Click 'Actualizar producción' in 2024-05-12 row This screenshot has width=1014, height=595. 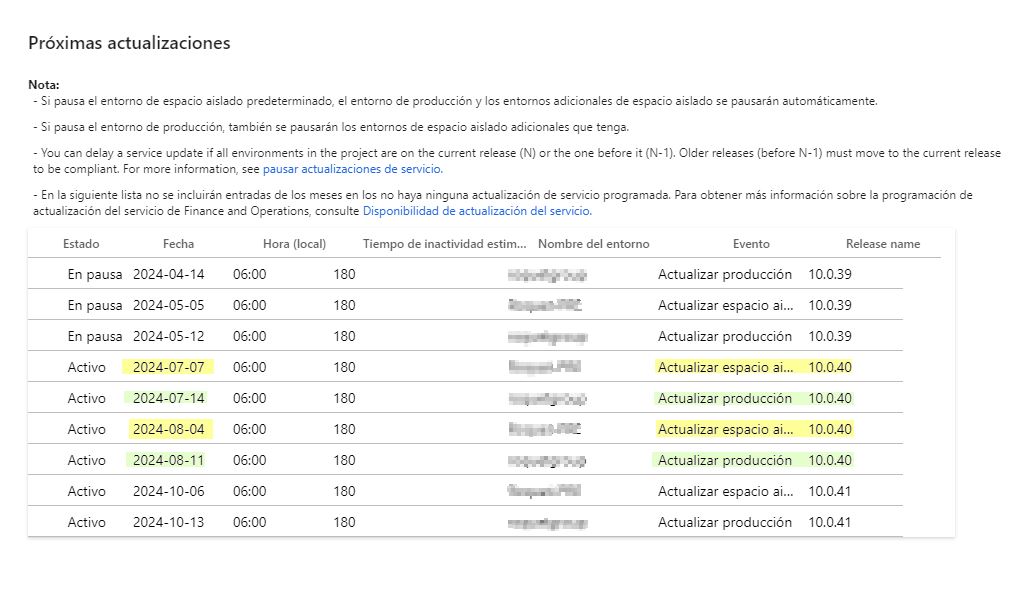725,336
